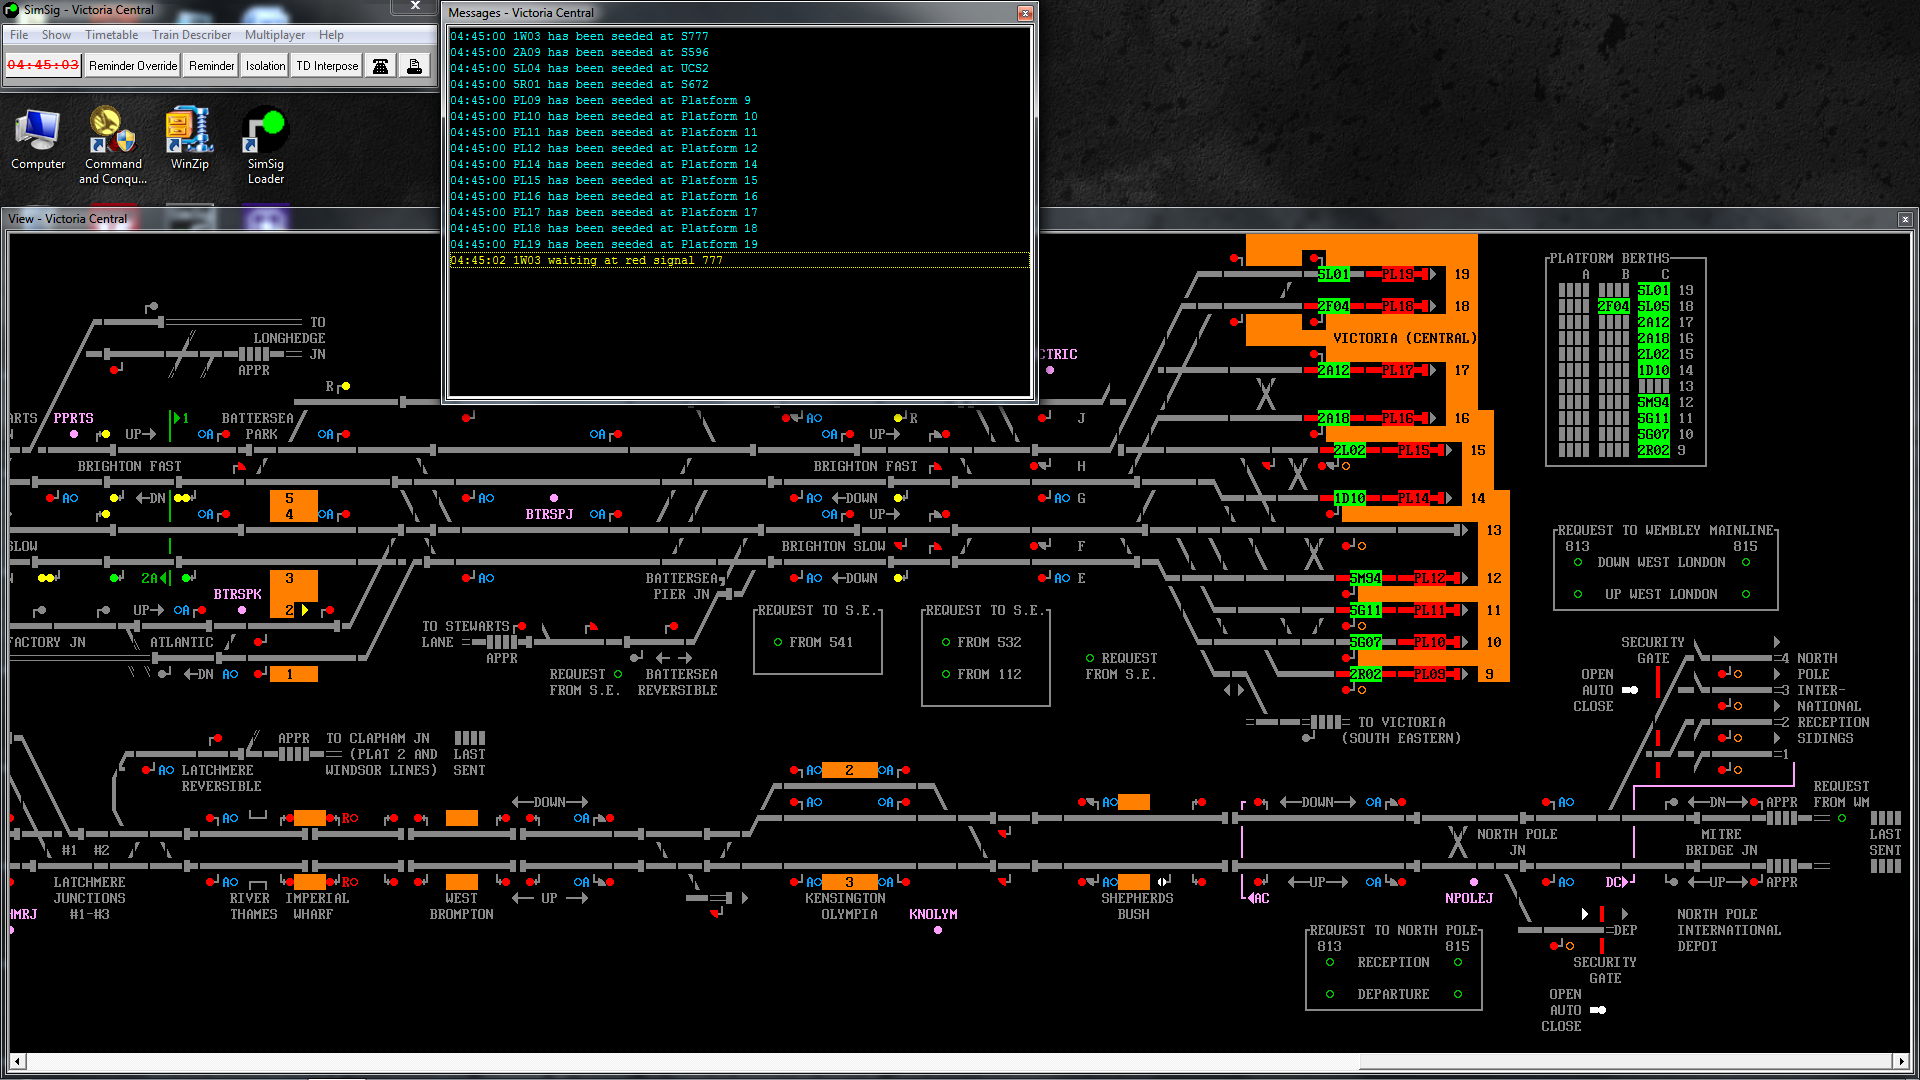Click the paused clock 04:45:03 button
Image resolution: width=1920 pixels, height=1080 pixels.
(x=43, y=65)
